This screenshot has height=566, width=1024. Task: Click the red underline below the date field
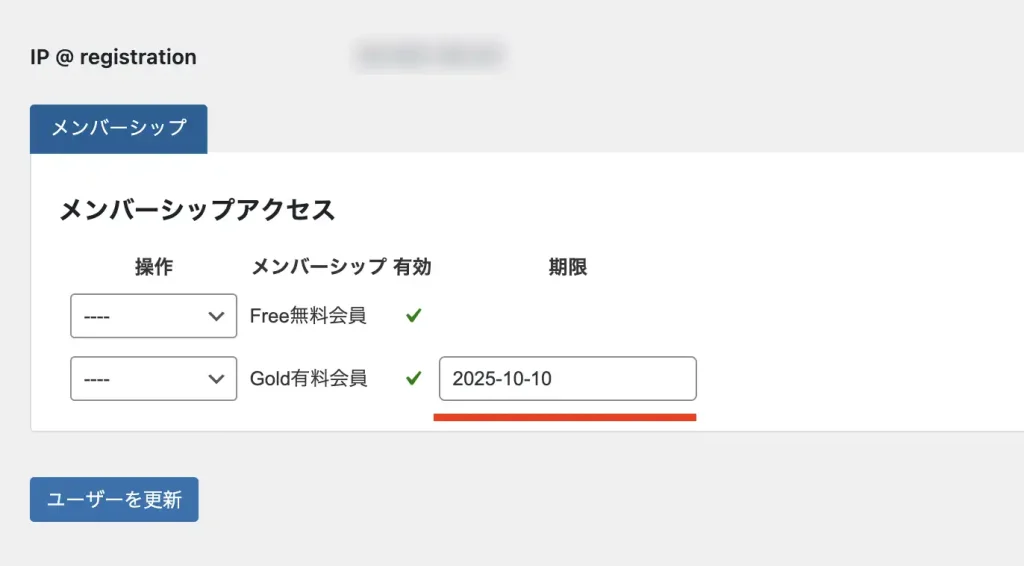[565, 417]
